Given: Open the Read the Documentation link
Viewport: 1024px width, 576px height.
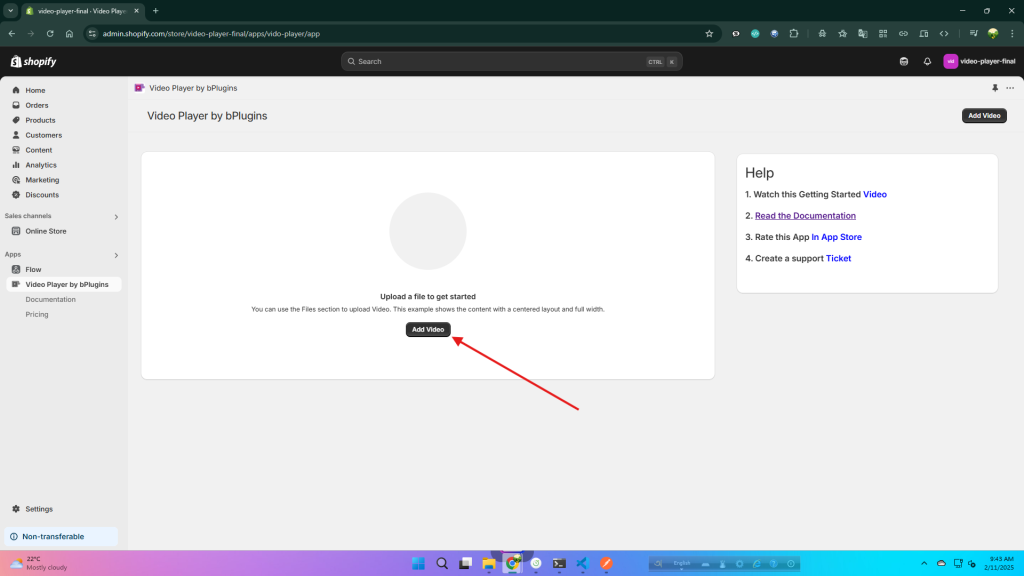Looking at the screenshot, I should [x=805, y=216].
